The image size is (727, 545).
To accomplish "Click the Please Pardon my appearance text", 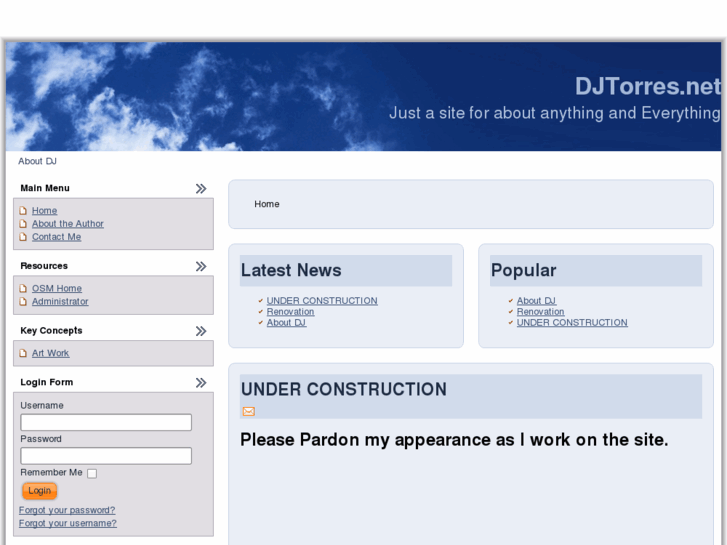I will 454,440.
